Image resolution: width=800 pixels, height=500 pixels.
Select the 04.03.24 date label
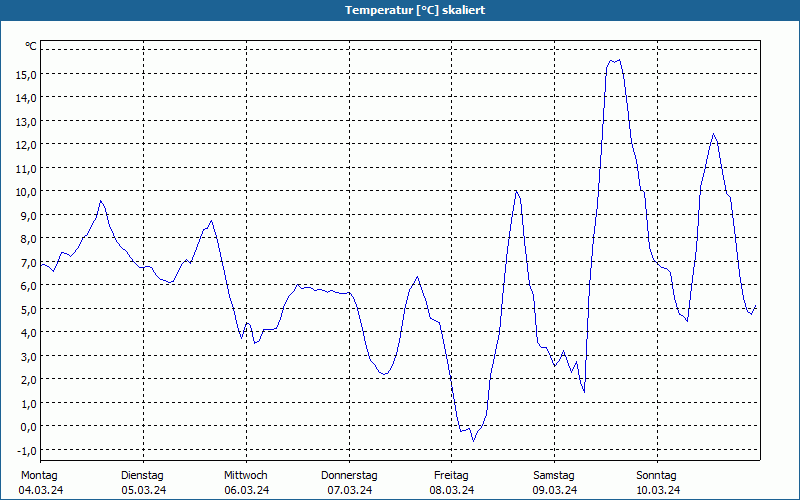[41, 490]
